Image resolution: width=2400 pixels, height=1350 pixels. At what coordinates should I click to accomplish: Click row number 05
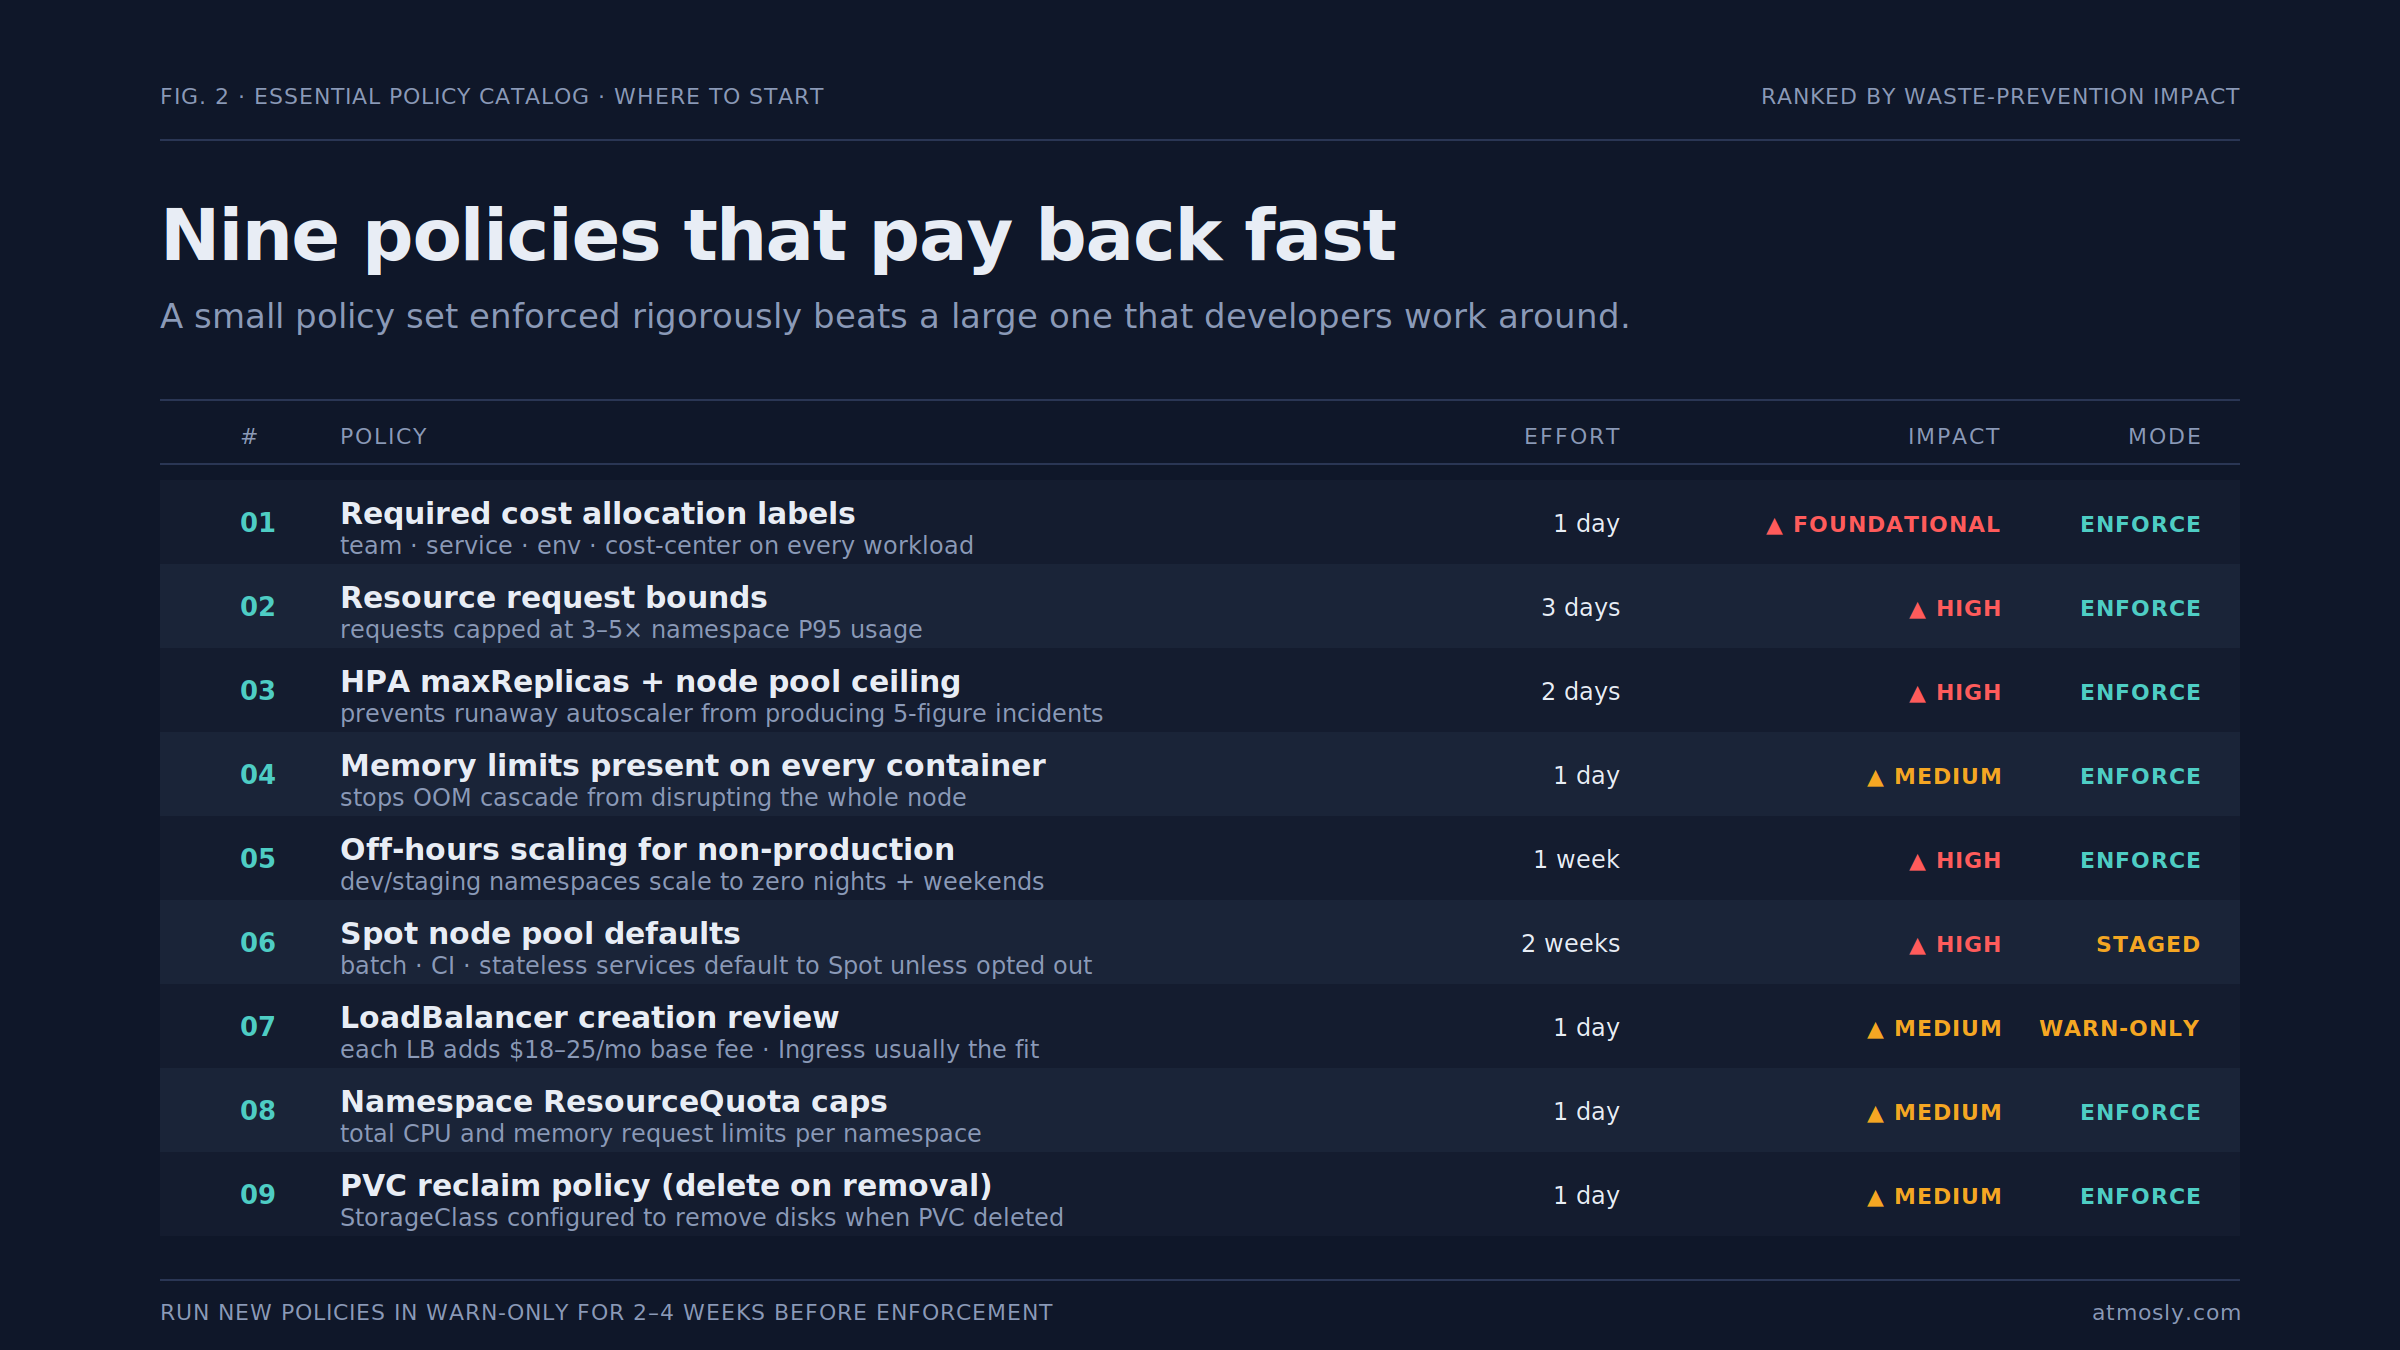click(x=258, y=858)
